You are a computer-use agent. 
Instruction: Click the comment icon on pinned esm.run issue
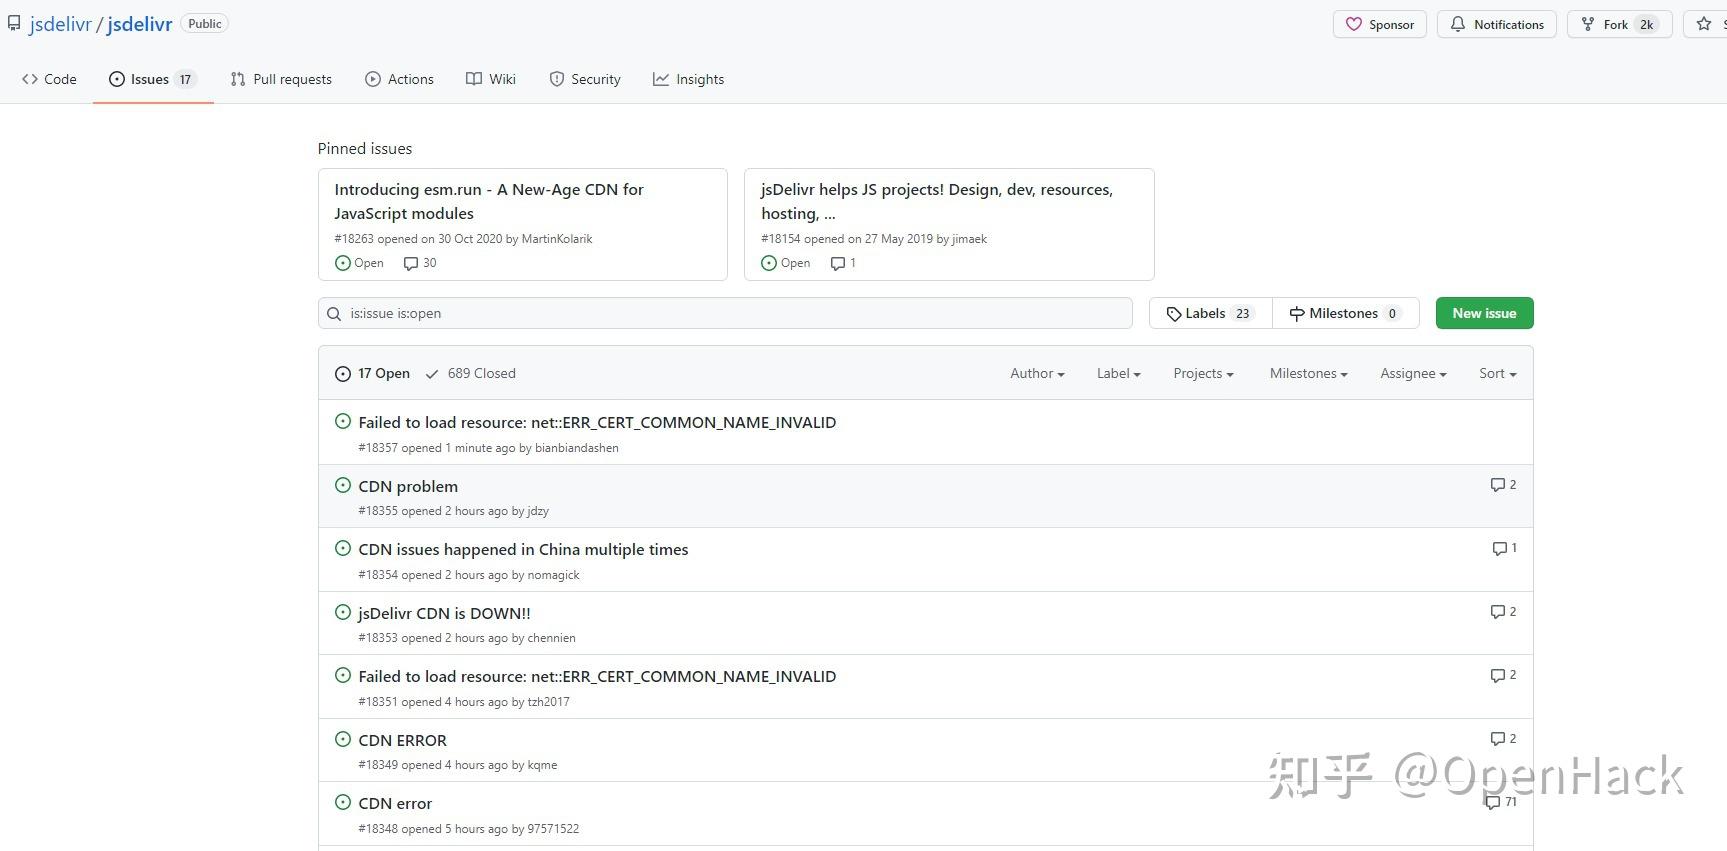pyautogui.click(x=410, y=263)
